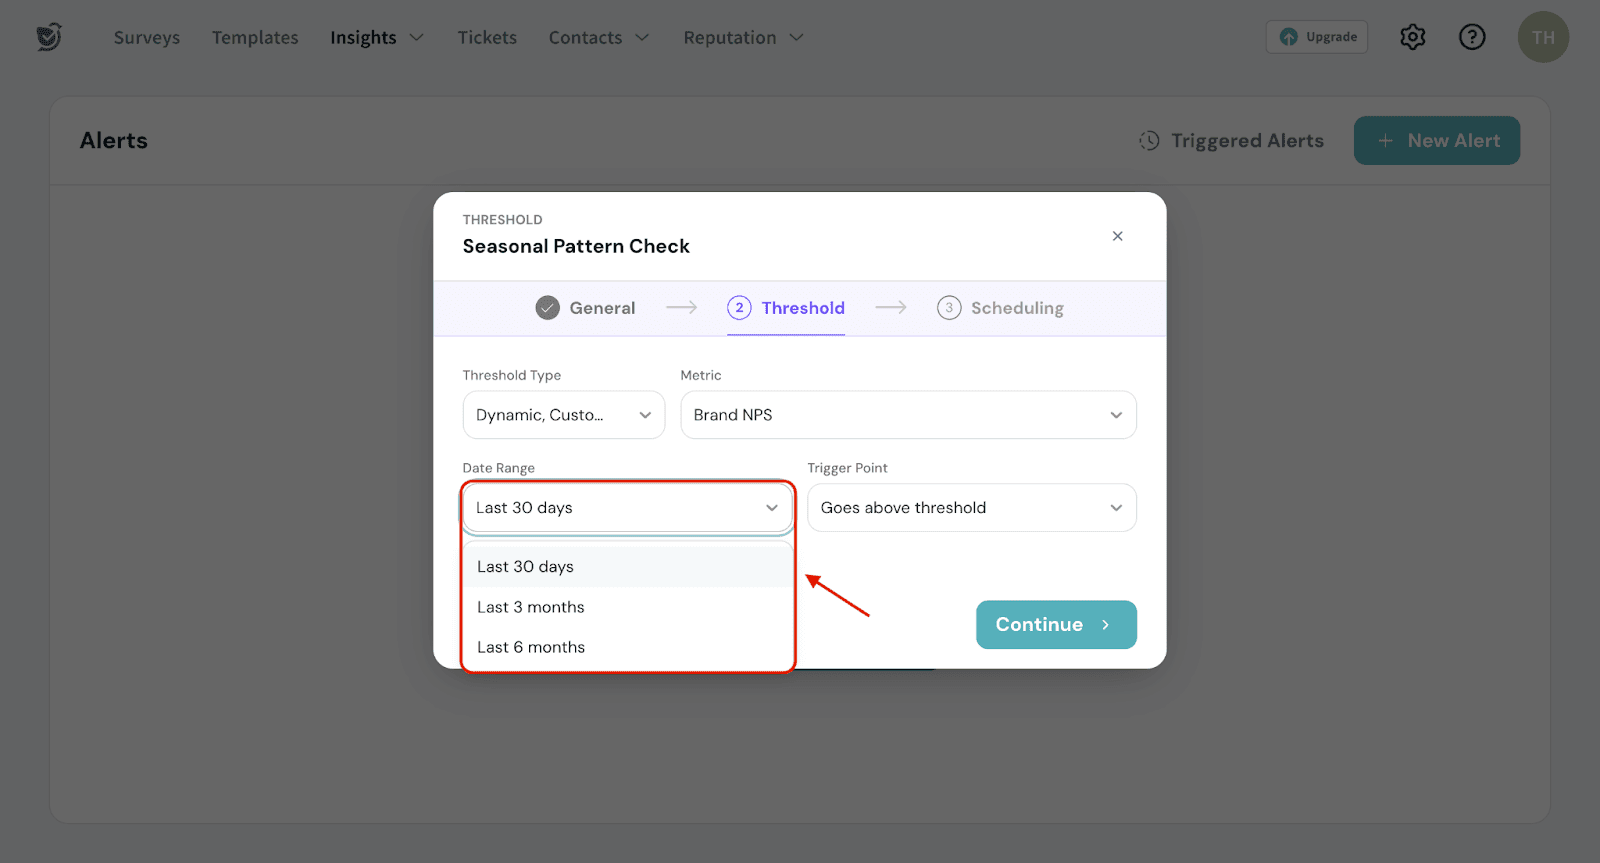1600x863 pixels.
Task: Click the New Alert button
Action: click(1436, 141)
